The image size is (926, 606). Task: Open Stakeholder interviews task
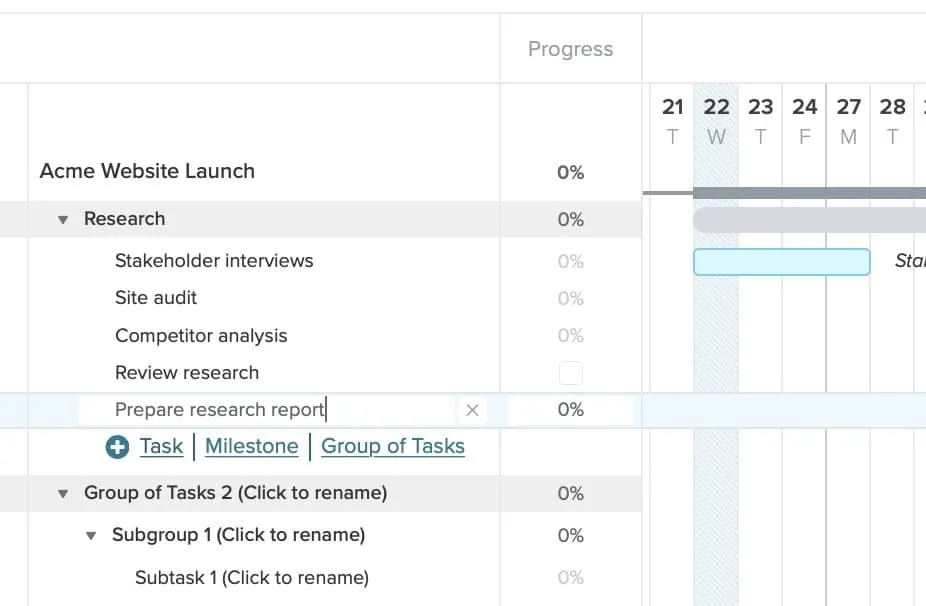tap(214, 261)
